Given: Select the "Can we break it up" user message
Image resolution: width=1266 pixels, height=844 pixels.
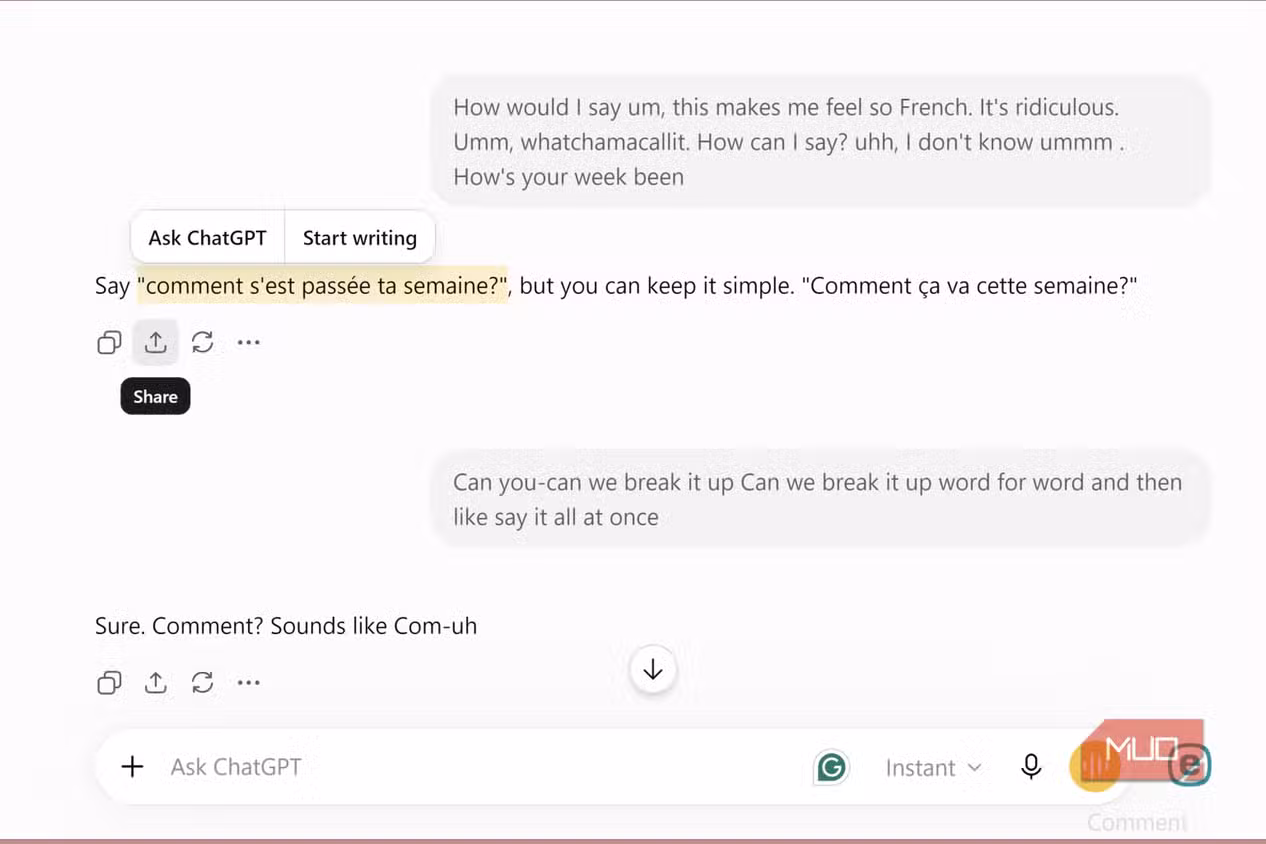Looking at the screenshot, I should [820, 499].
